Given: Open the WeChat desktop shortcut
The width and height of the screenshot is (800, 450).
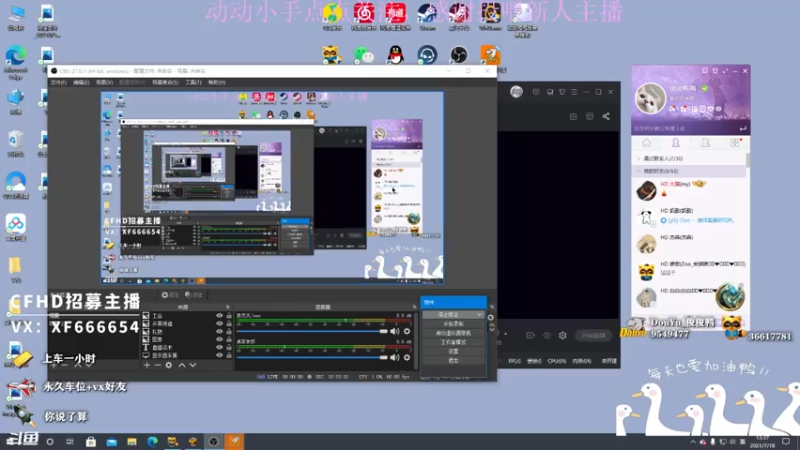Looking at the screenshot, I should tap(364, 55).
